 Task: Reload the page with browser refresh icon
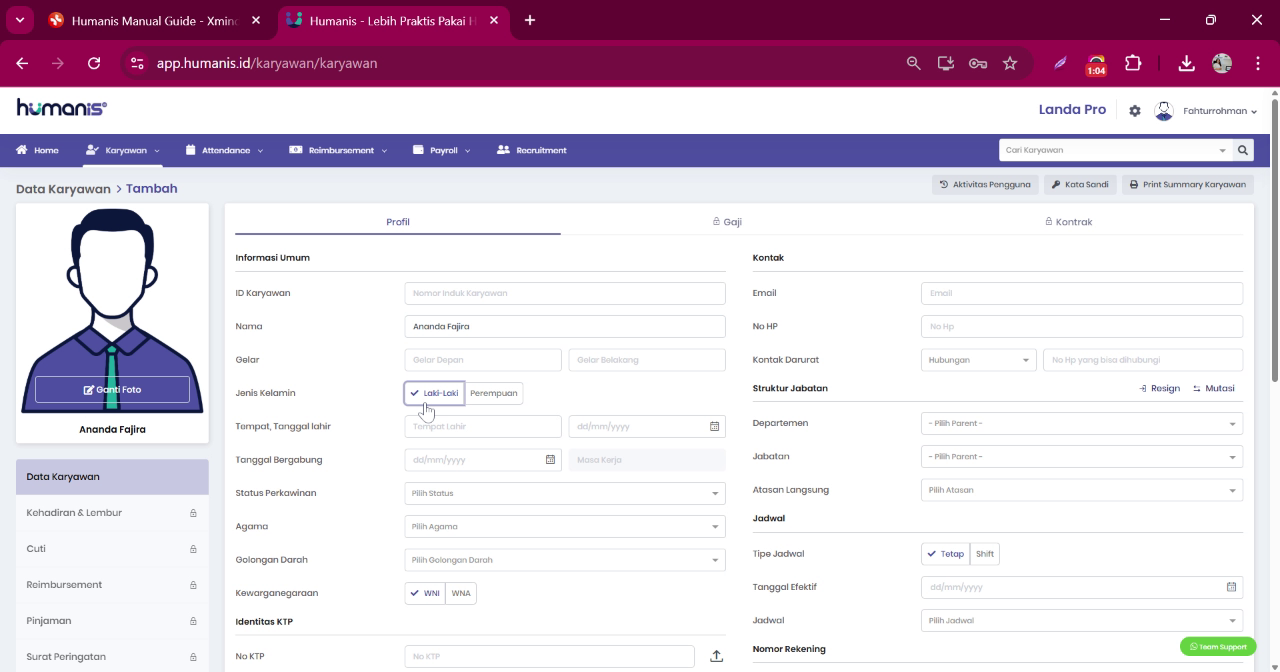point(94,63)
